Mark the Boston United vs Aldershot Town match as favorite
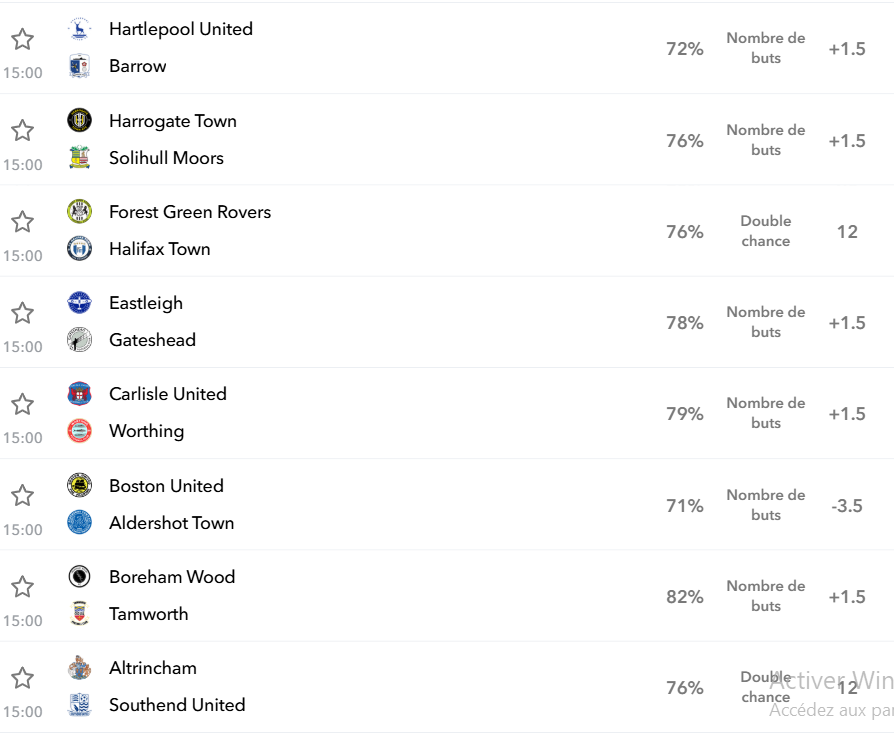Viewport: 894px width, 733px height. 23,495
